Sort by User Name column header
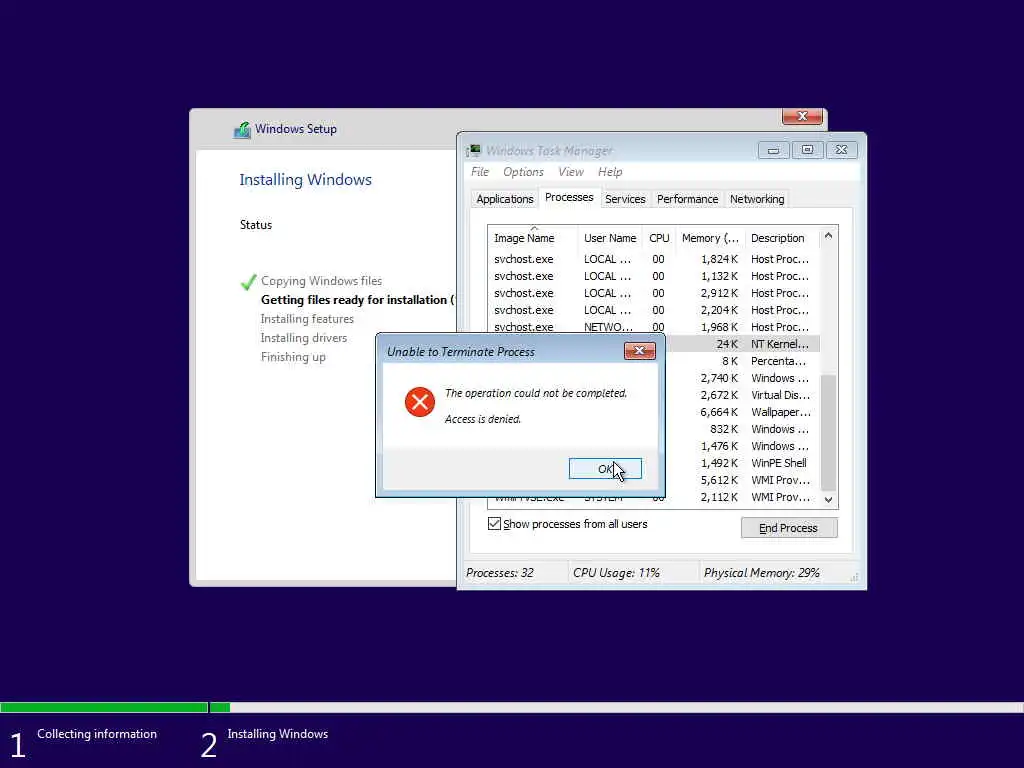1024x768 pixels. (610, 238)
